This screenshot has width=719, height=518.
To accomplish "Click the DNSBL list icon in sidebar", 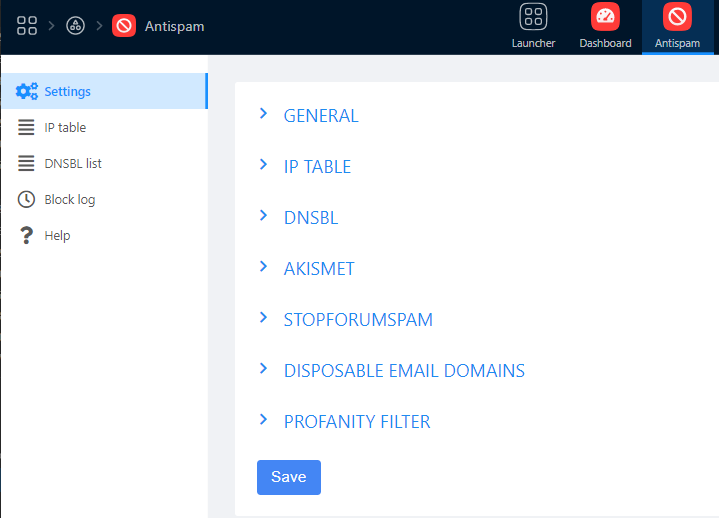I will tap(27, 164).
